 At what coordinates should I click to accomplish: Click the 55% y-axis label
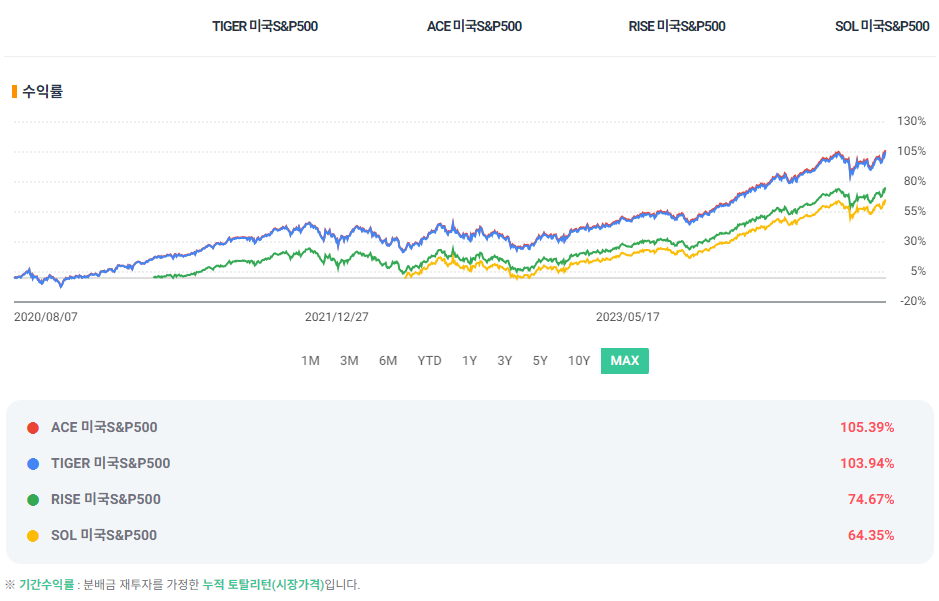[914, 211]
